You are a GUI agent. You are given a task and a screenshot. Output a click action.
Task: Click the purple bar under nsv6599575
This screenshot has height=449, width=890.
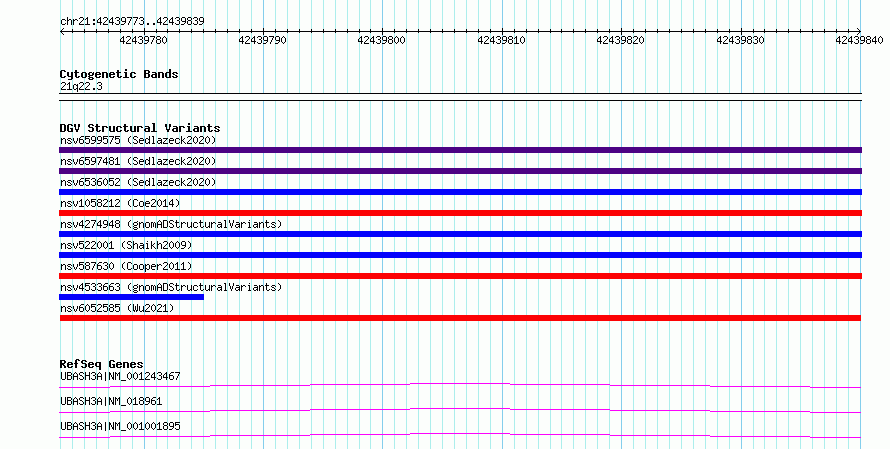(x=460, y=150)
